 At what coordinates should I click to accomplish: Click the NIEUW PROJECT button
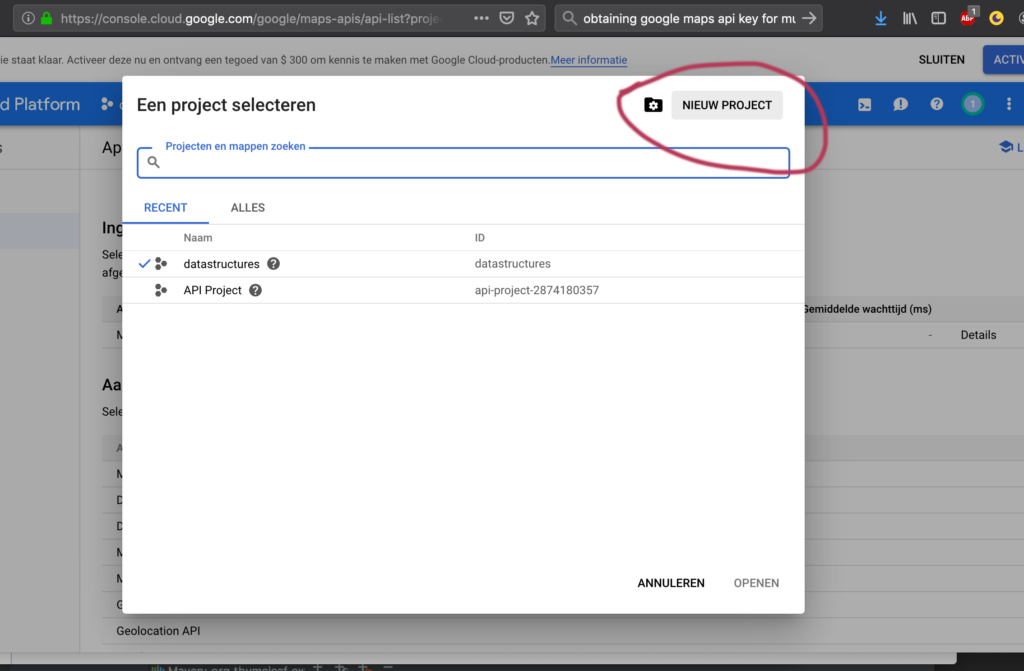coord(727,105)
